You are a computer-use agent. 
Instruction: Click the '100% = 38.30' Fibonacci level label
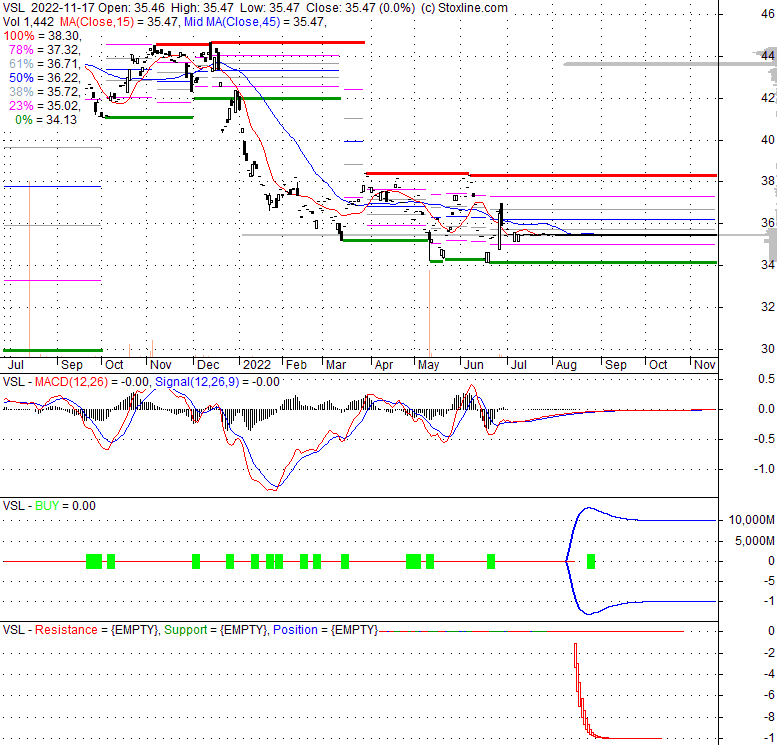[42, 36]
